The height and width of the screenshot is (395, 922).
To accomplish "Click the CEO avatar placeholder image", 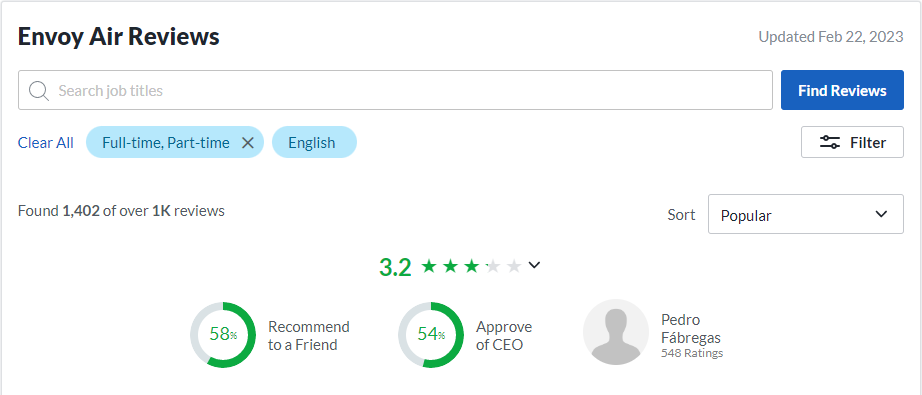I will click(x=616, y=332).
